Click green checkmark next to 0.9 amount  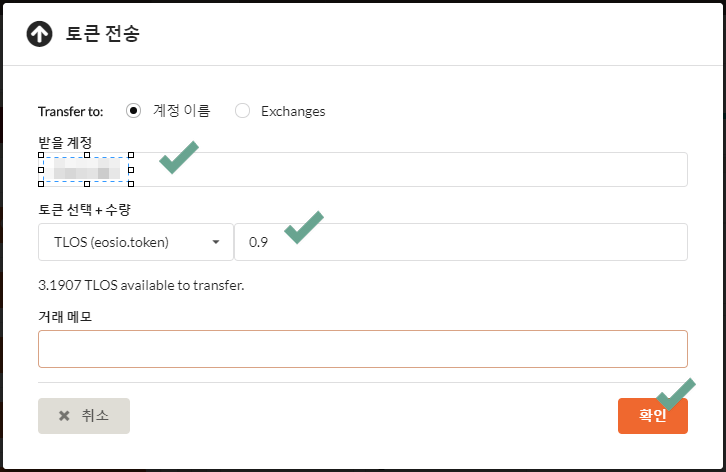304,227
